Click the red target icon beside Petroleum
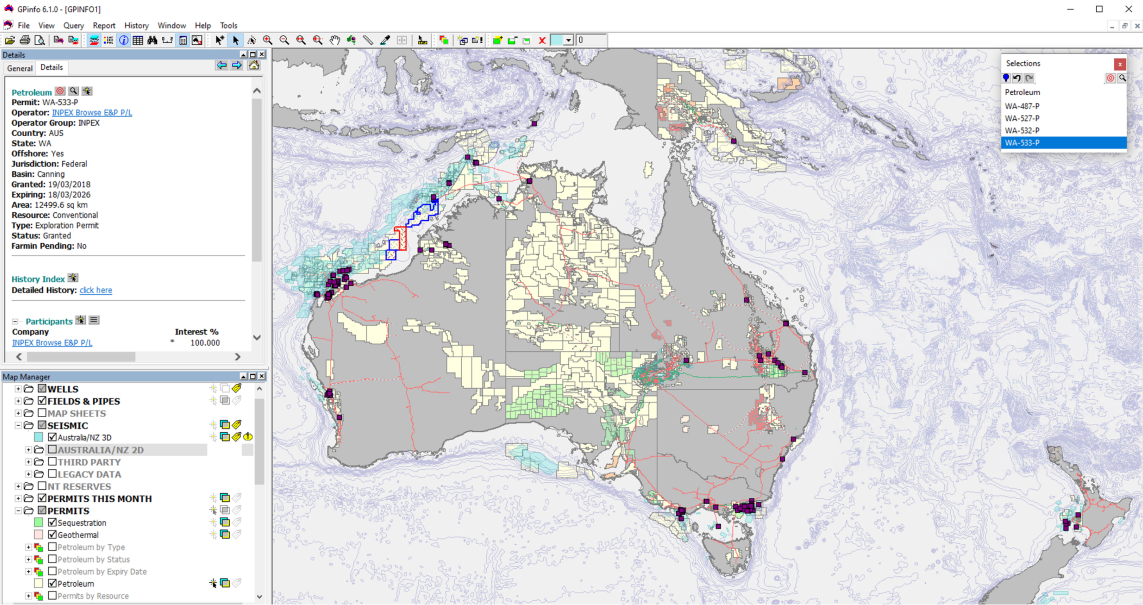Image resolution: width=1143 pixels, height=605 pixels. (x=60, y=91)
